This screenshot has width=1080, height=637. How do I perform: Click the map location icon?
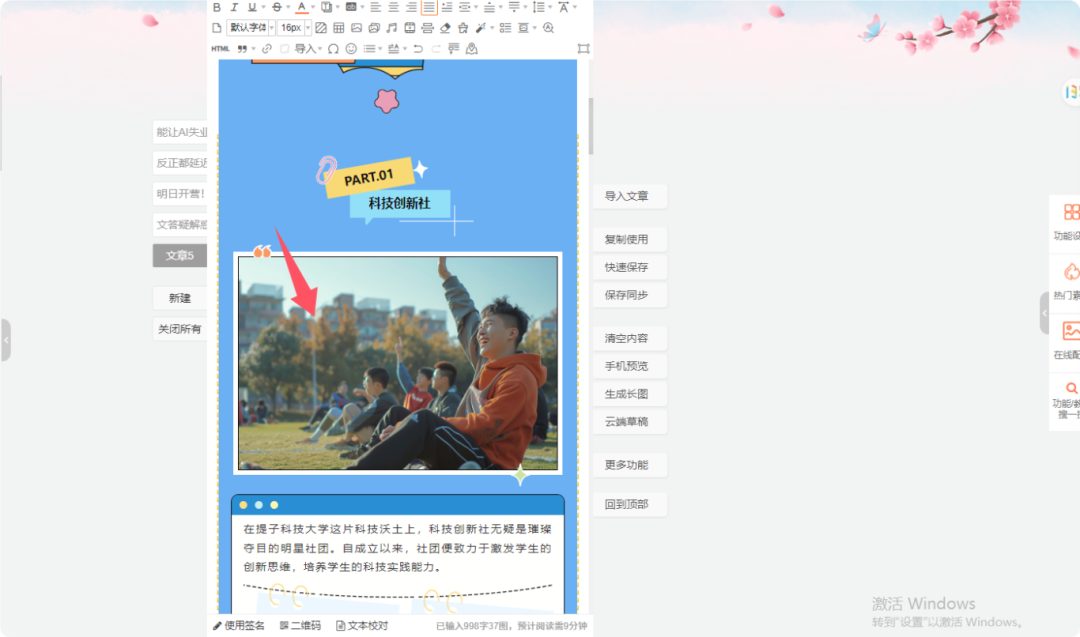point(472,49)
